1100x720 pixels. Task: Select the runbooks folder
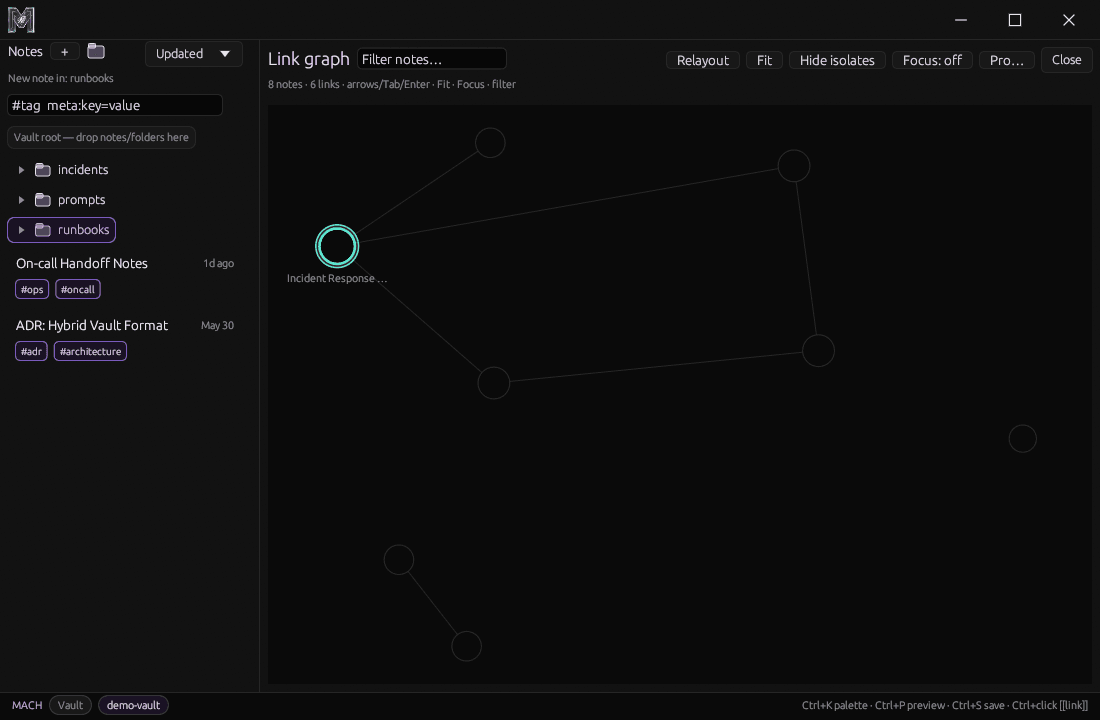point(83,230)
